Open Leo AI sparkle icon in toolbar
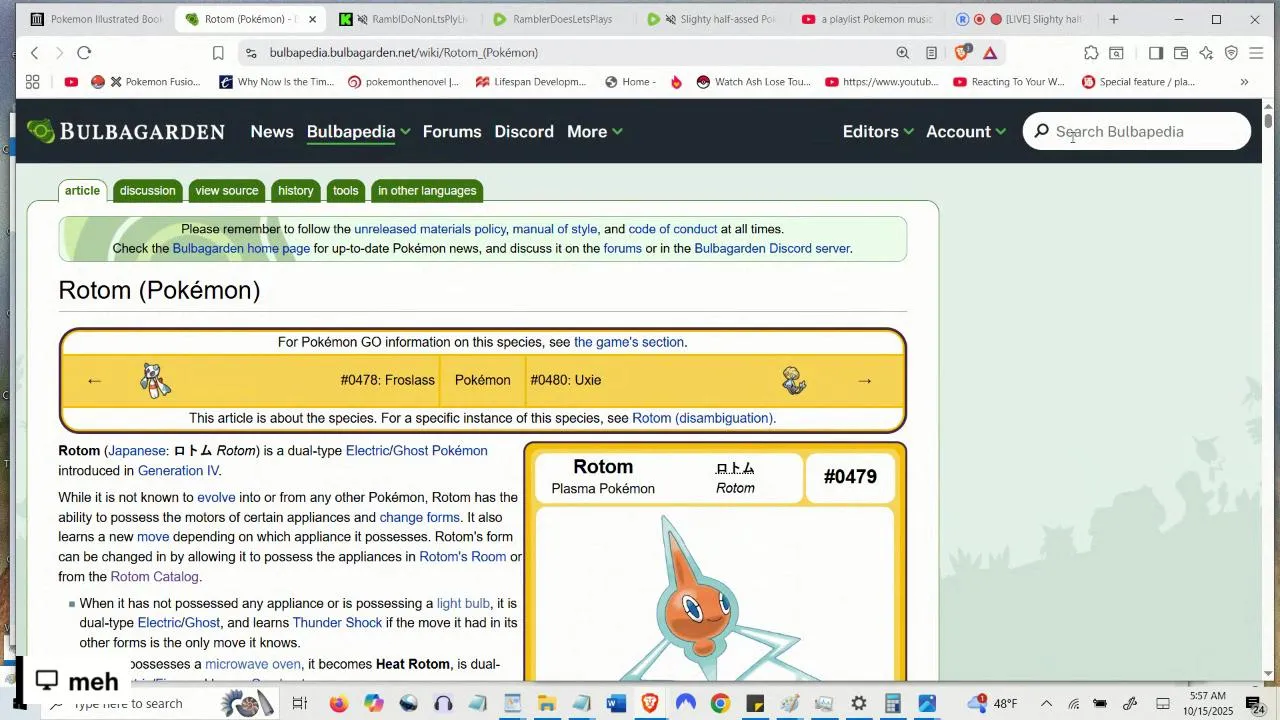The image size is (1280, 720). pos(1206,53)
